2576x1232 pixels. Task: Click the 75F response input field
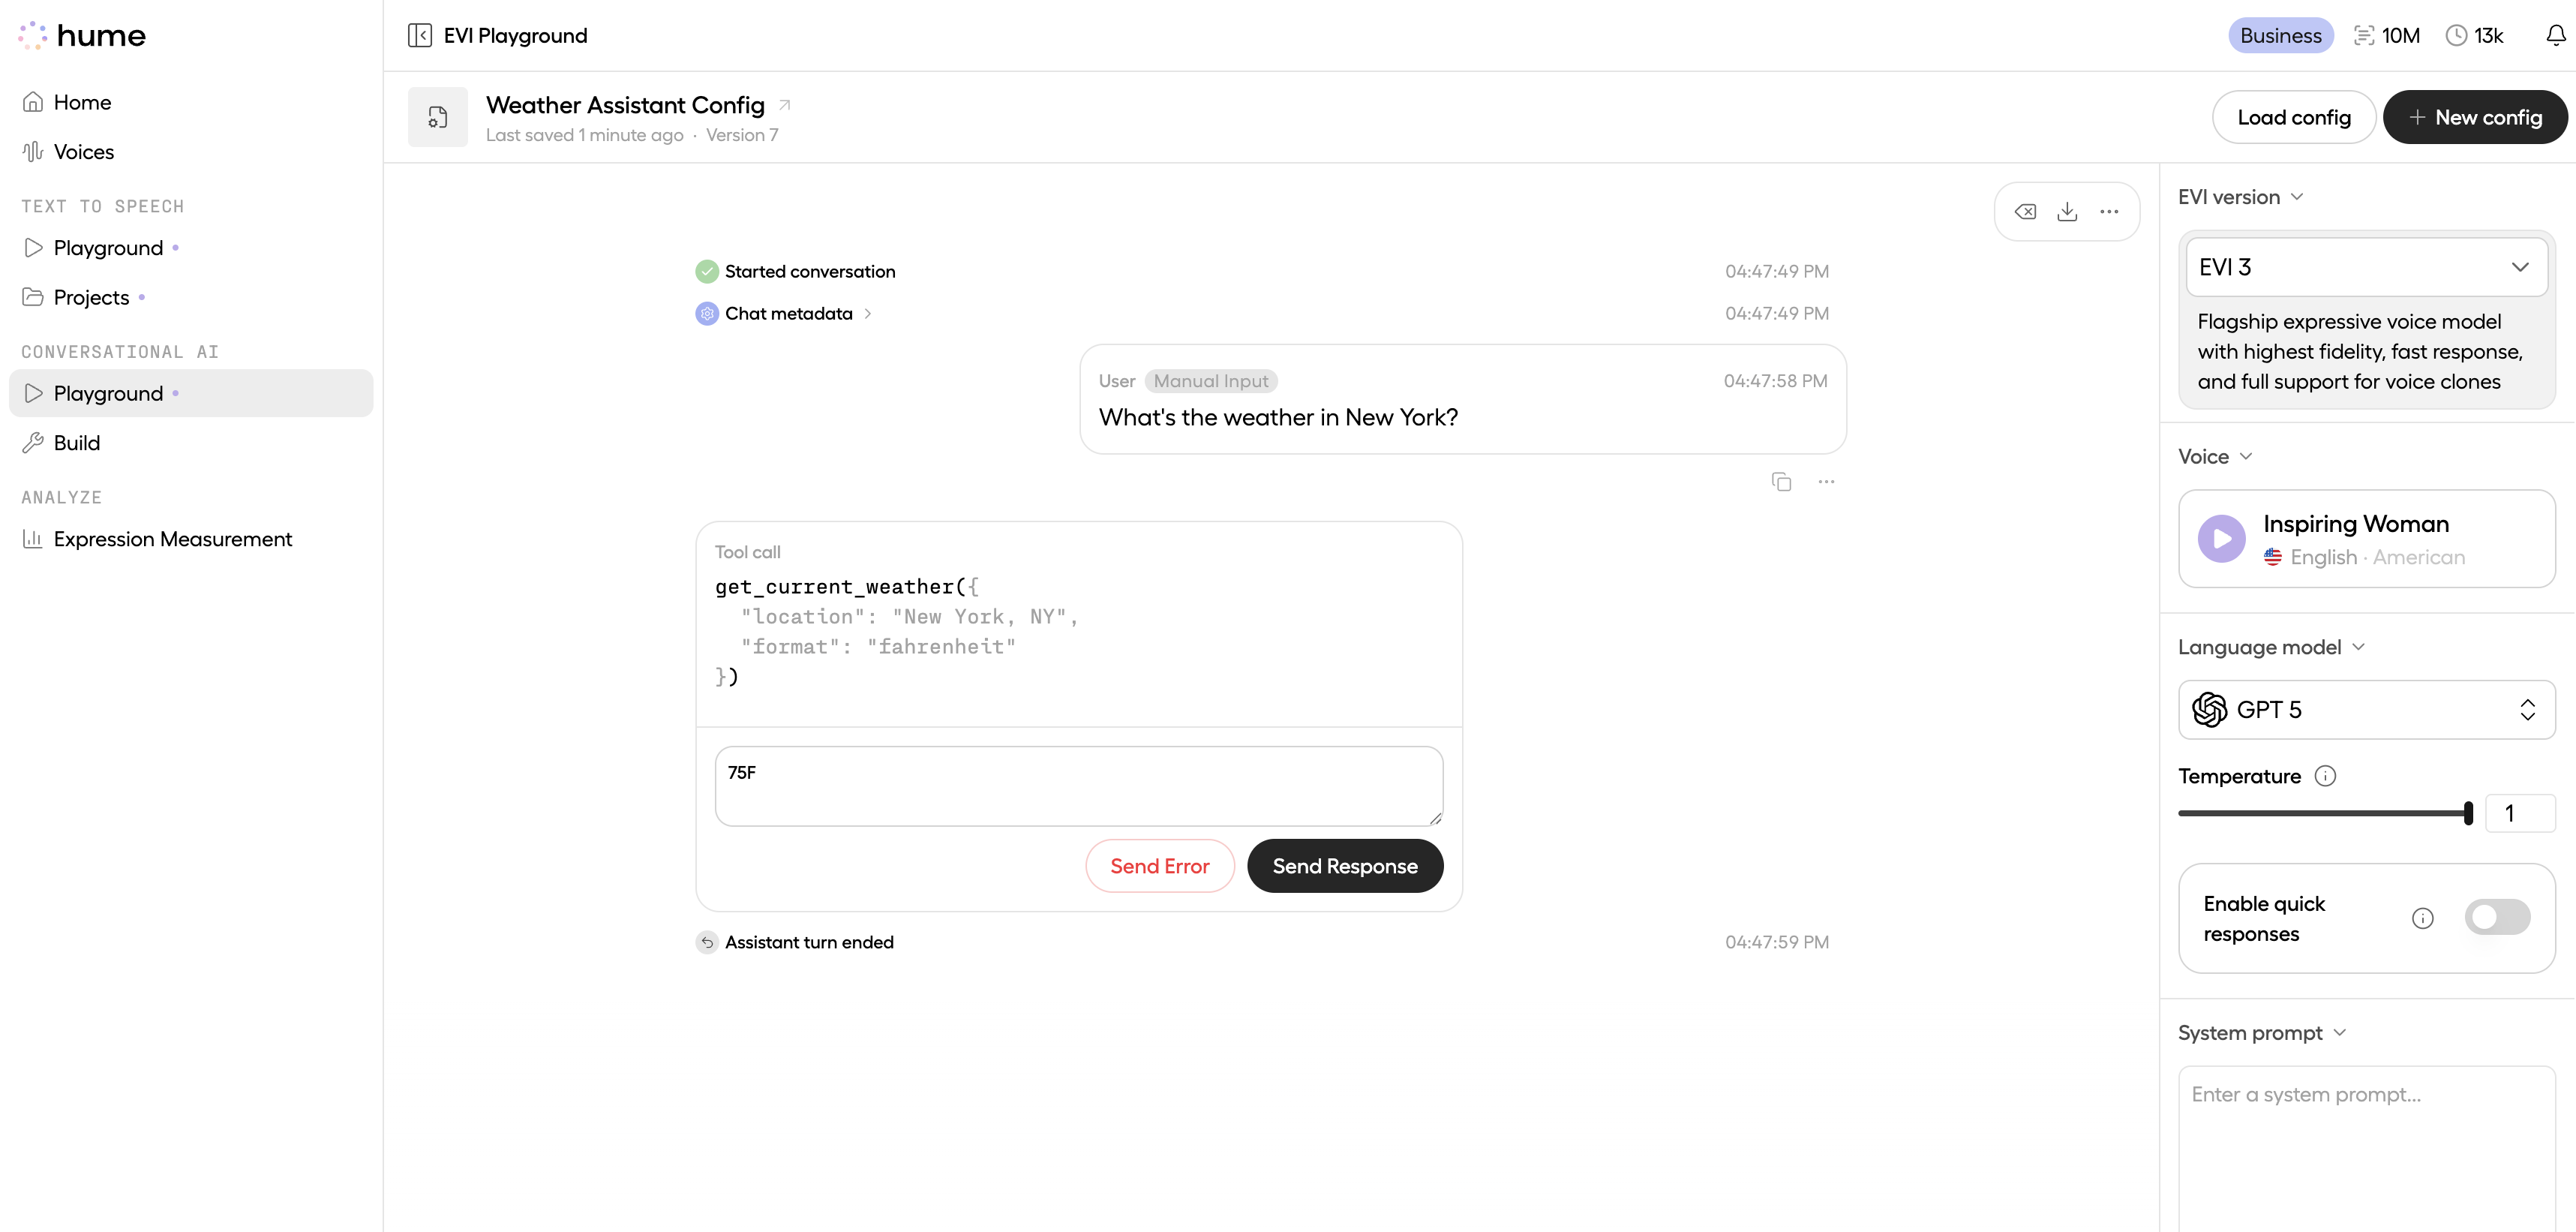[1078, 786]
